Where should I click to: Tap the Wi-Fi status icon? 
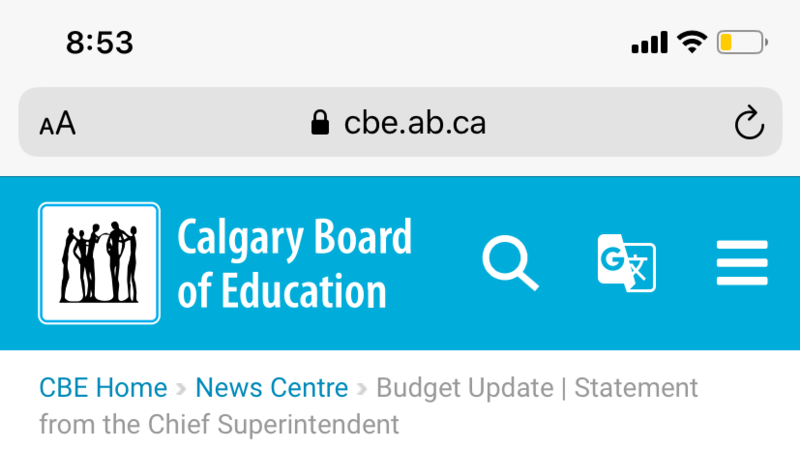point(691,42)
